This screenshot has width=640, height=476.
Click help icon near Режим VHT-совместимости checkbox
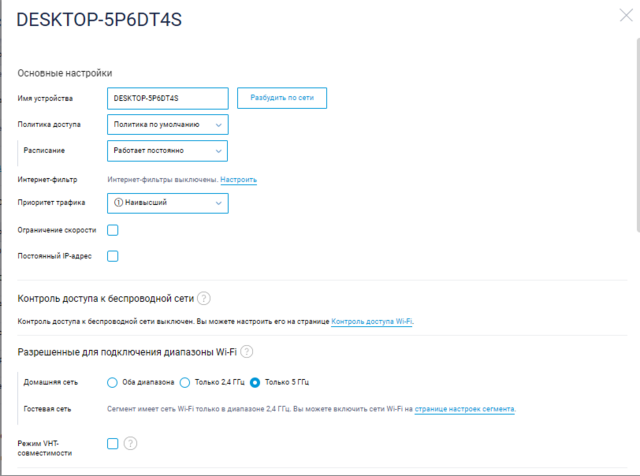click(x=130, y=444)
